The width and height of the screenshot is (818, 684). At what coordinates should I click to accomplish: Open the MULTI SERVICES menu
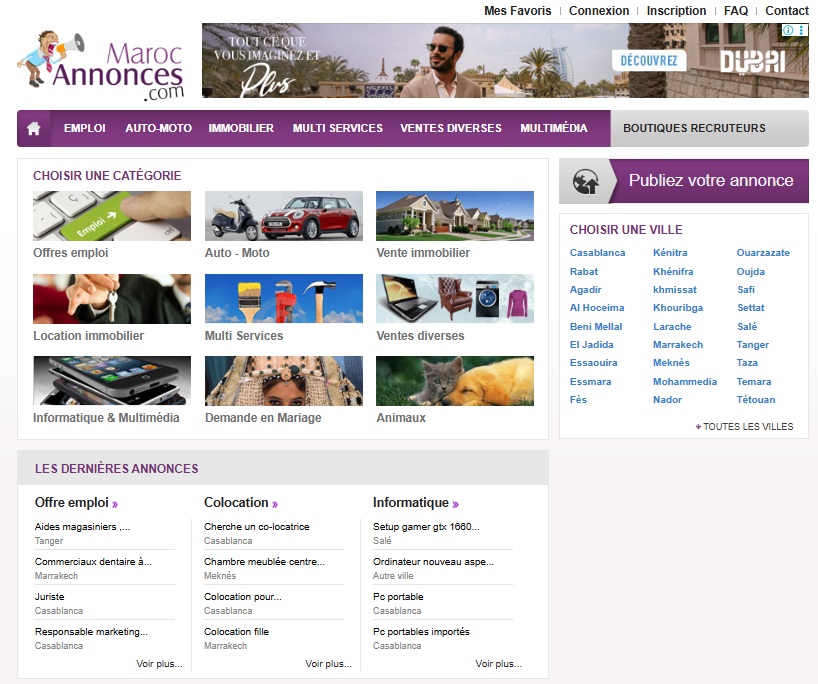(x=338, y=128)
